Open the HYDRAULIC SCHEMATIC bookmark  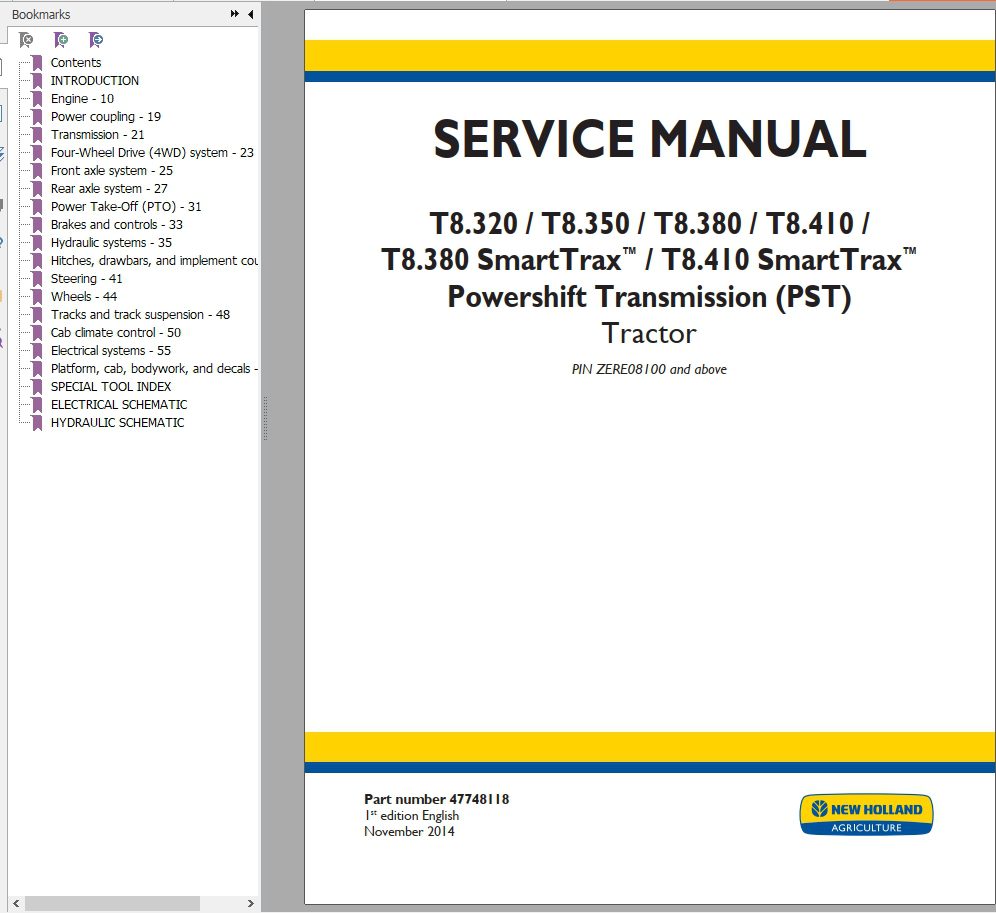pyautogui.click(x=118, y=423)
